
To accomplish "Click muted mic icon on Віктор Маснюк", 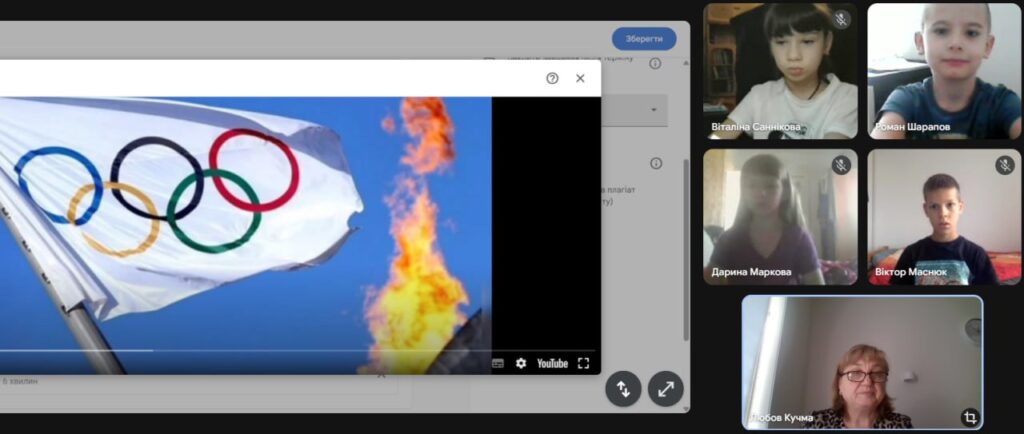I will pyautogui.click(x=1005, y=164).
